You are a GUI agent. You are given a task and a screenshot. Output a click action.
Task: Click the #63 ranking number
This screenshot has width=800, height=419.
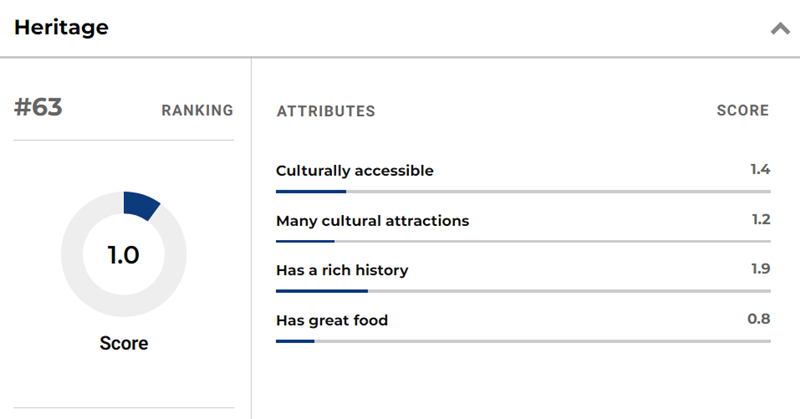coord(38,108)
